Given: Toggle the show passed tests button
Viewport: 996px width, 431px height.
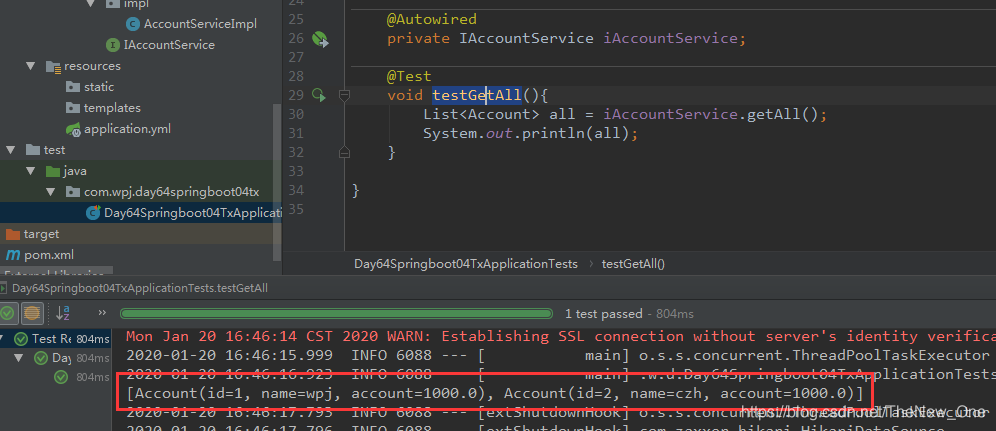Looking at the screenshot, I should pos(8,312).
